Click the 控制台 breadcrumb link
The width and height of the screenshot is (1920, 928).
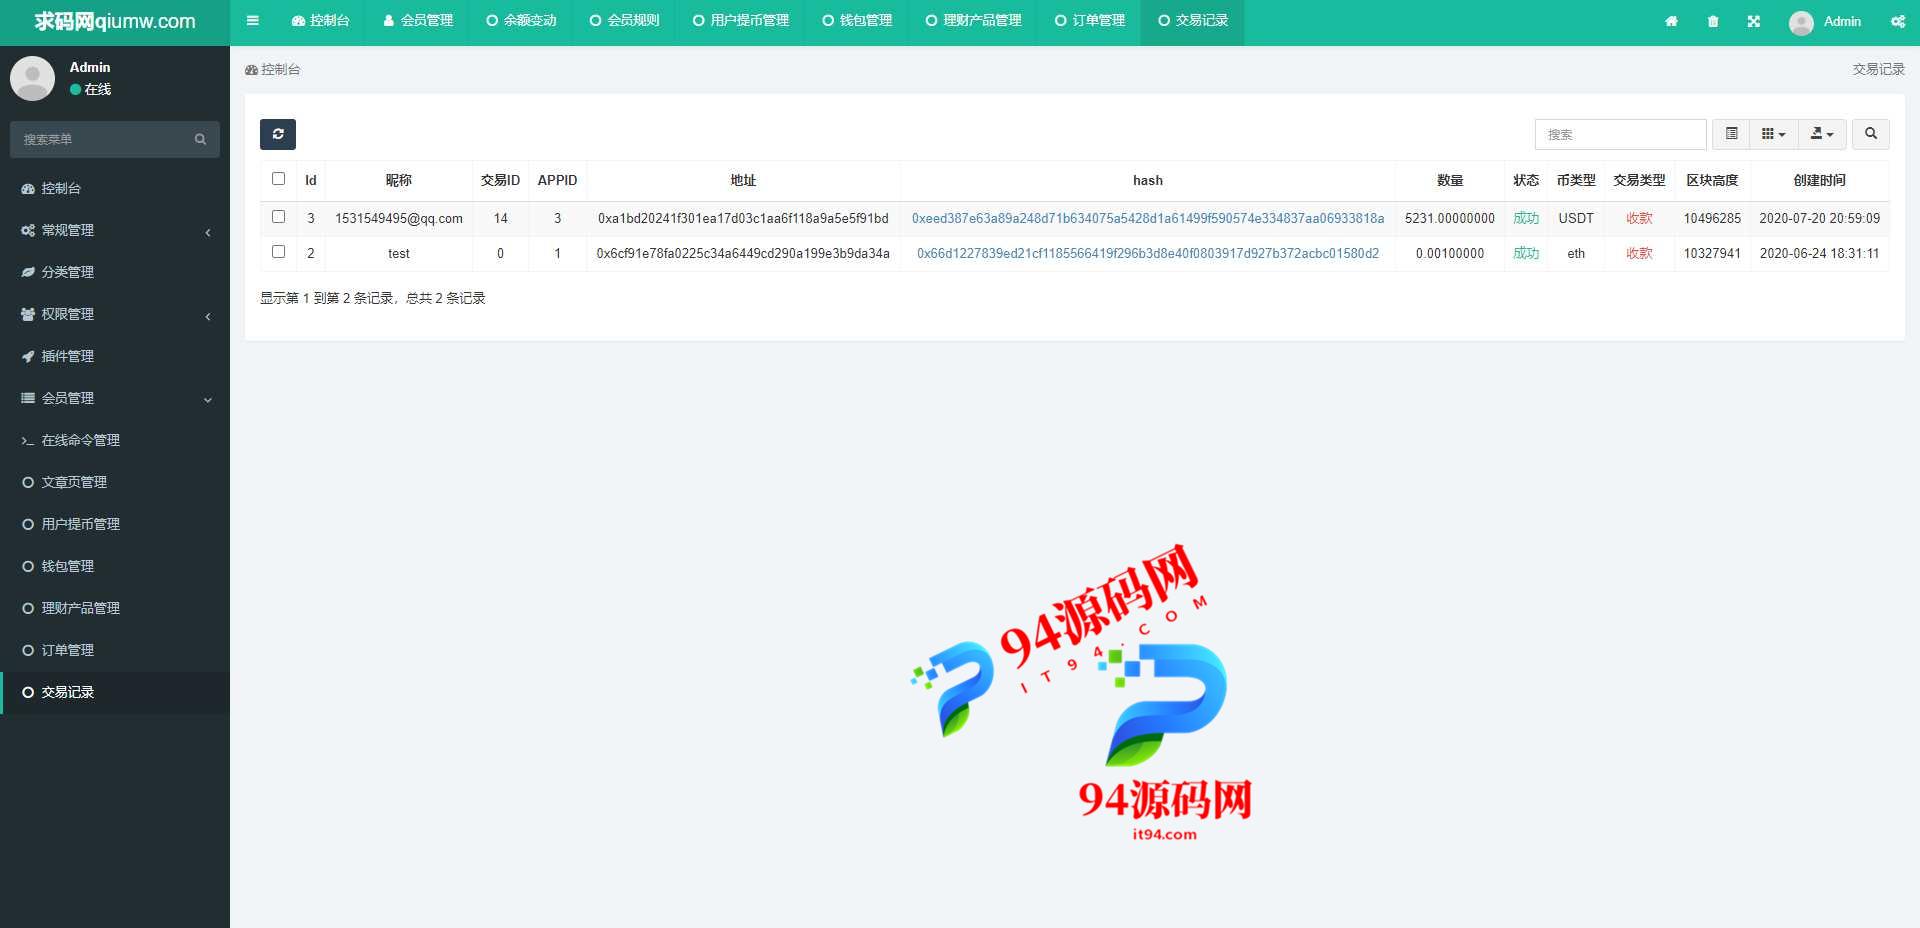coord(273,70)
